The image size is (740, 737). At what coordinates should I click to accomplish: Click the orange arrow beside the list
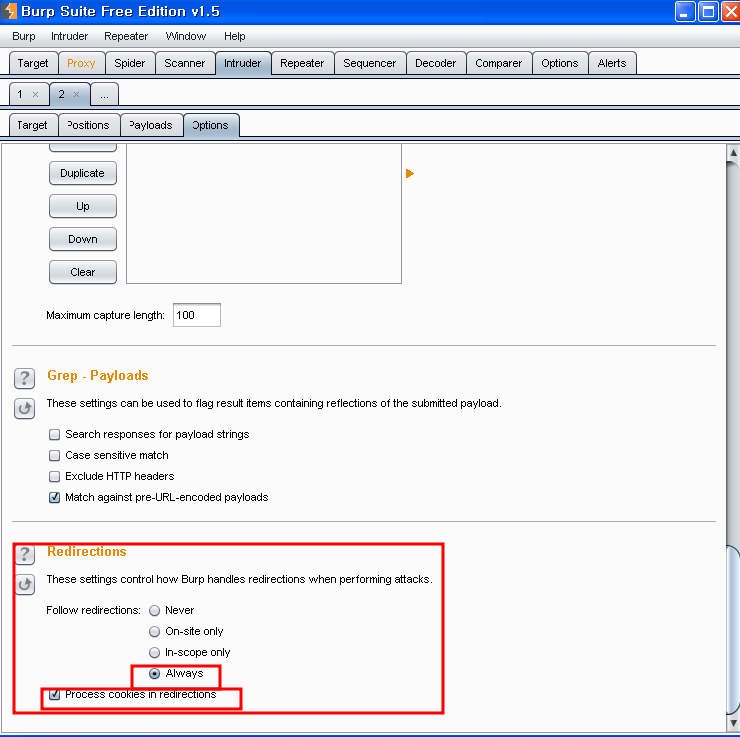tap(410, 174)
